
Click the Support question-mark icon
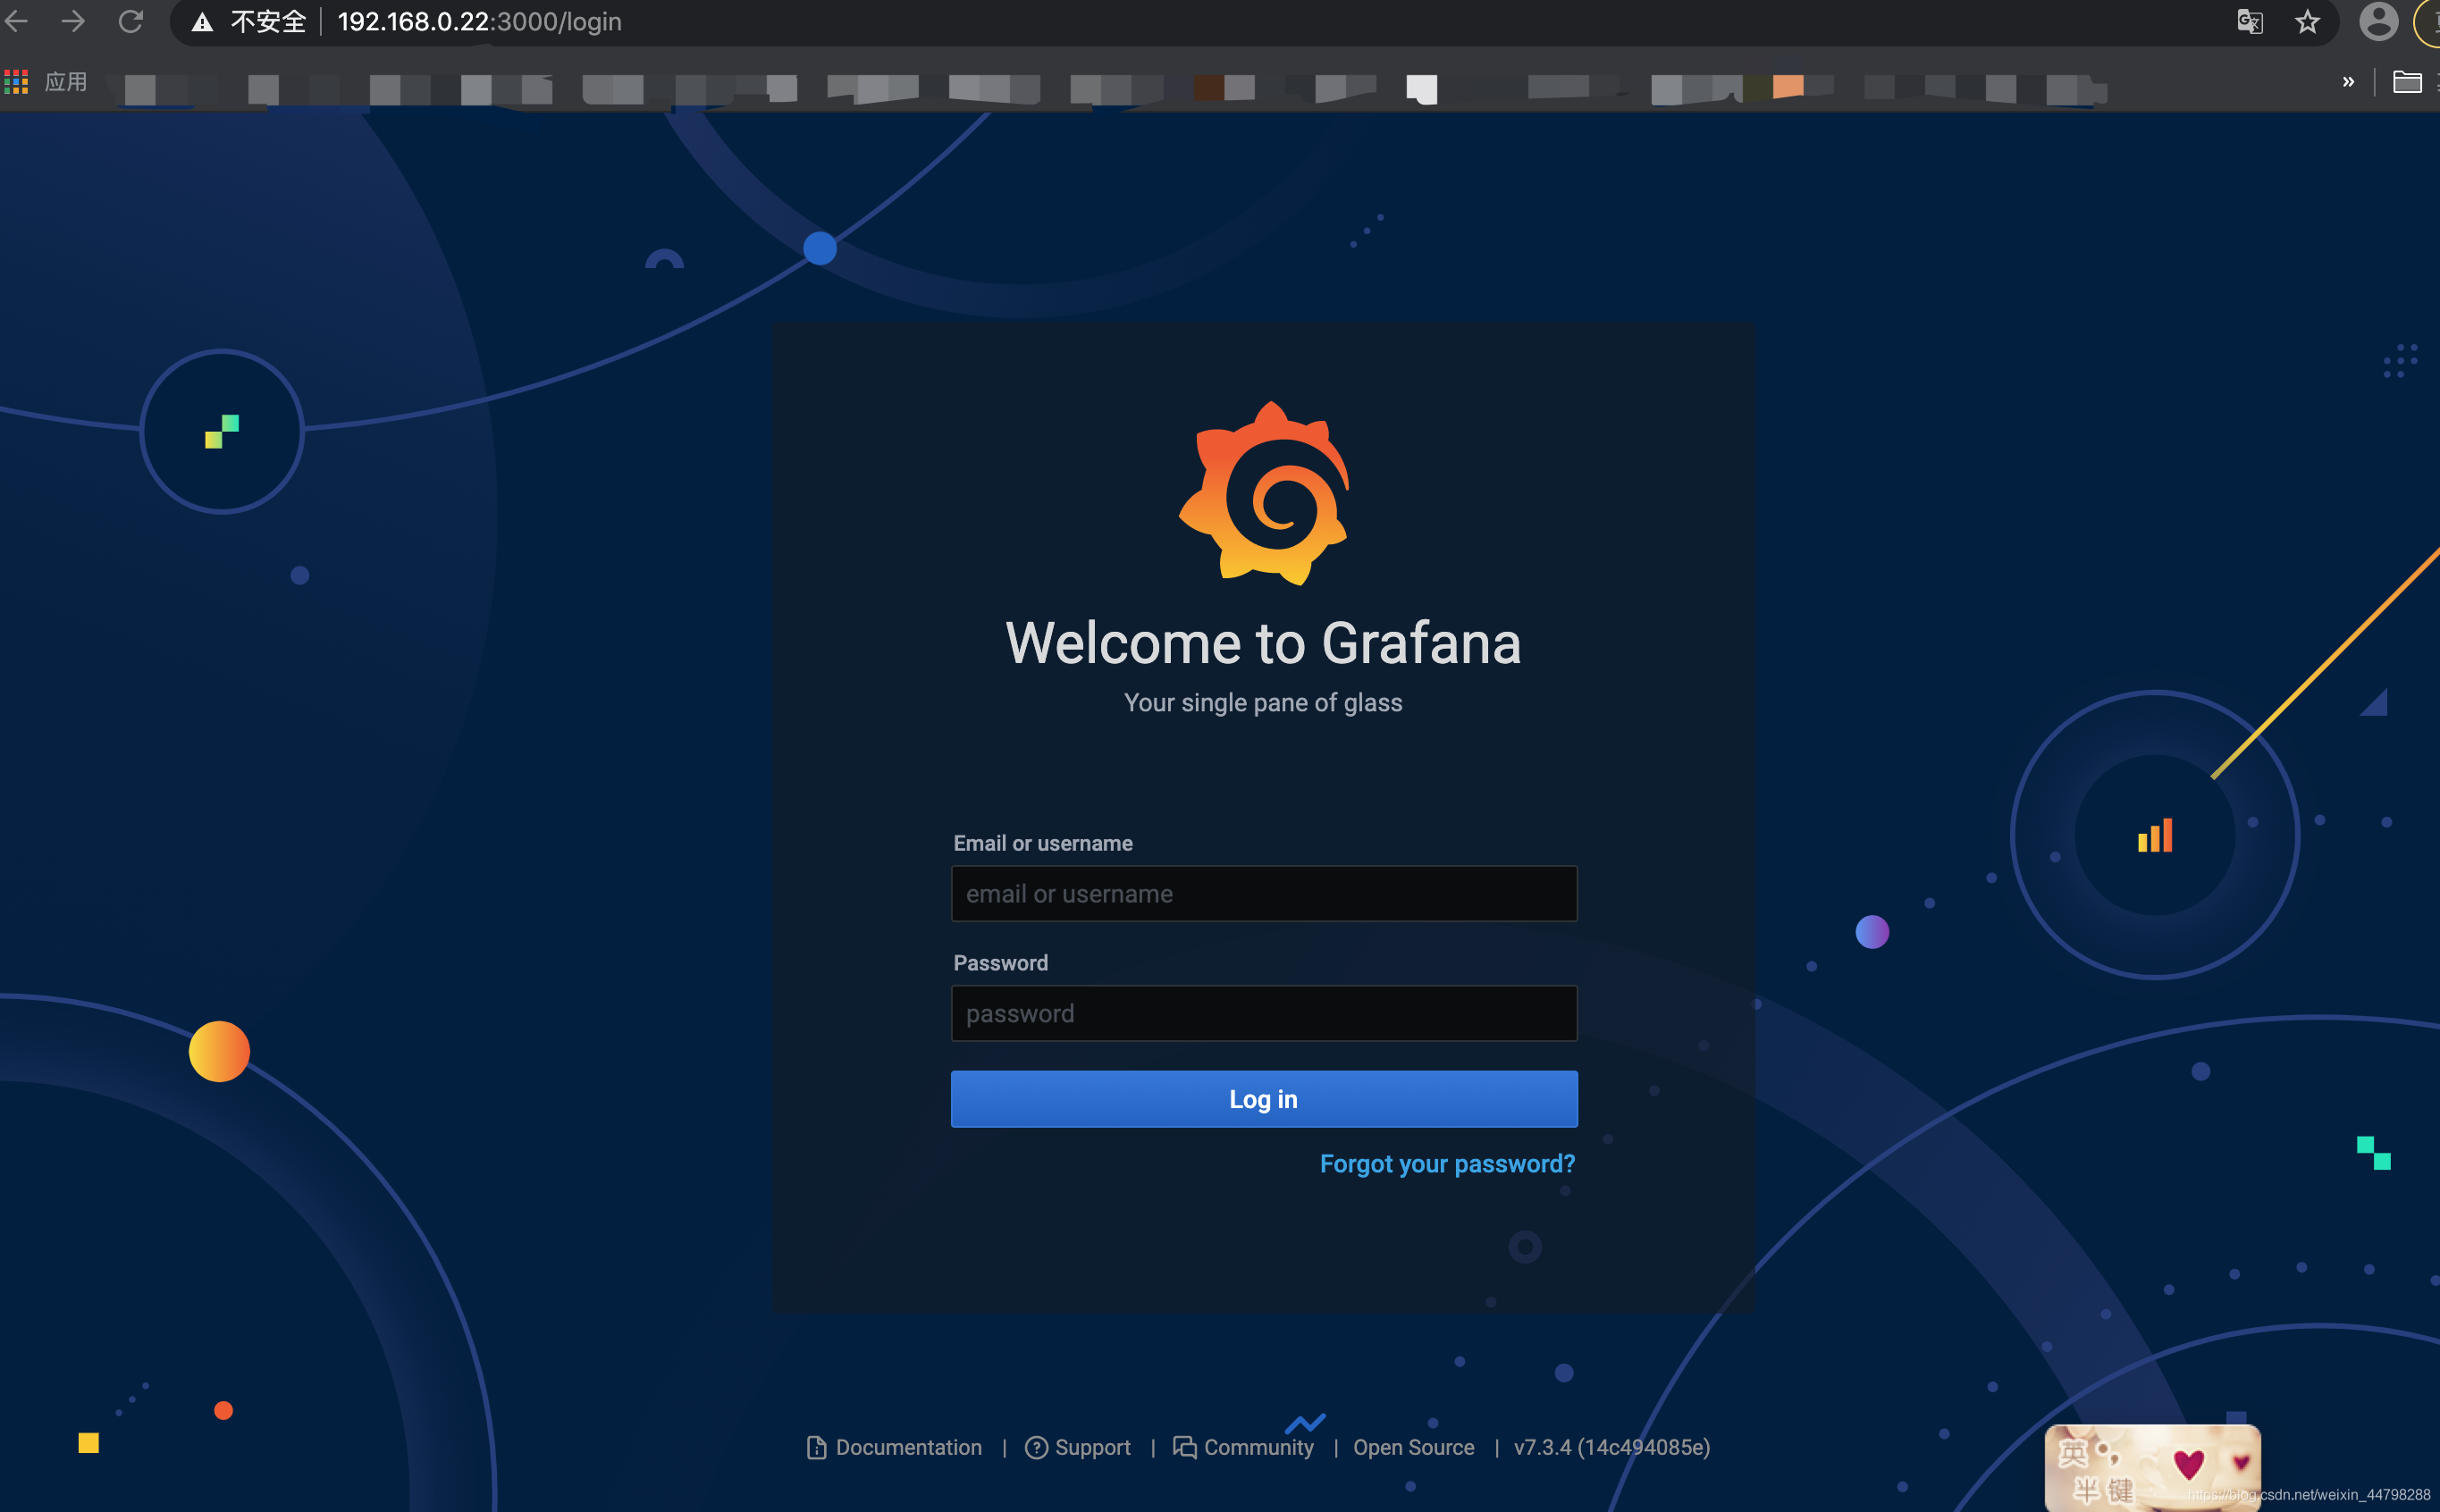[x=1036, y=1447]
